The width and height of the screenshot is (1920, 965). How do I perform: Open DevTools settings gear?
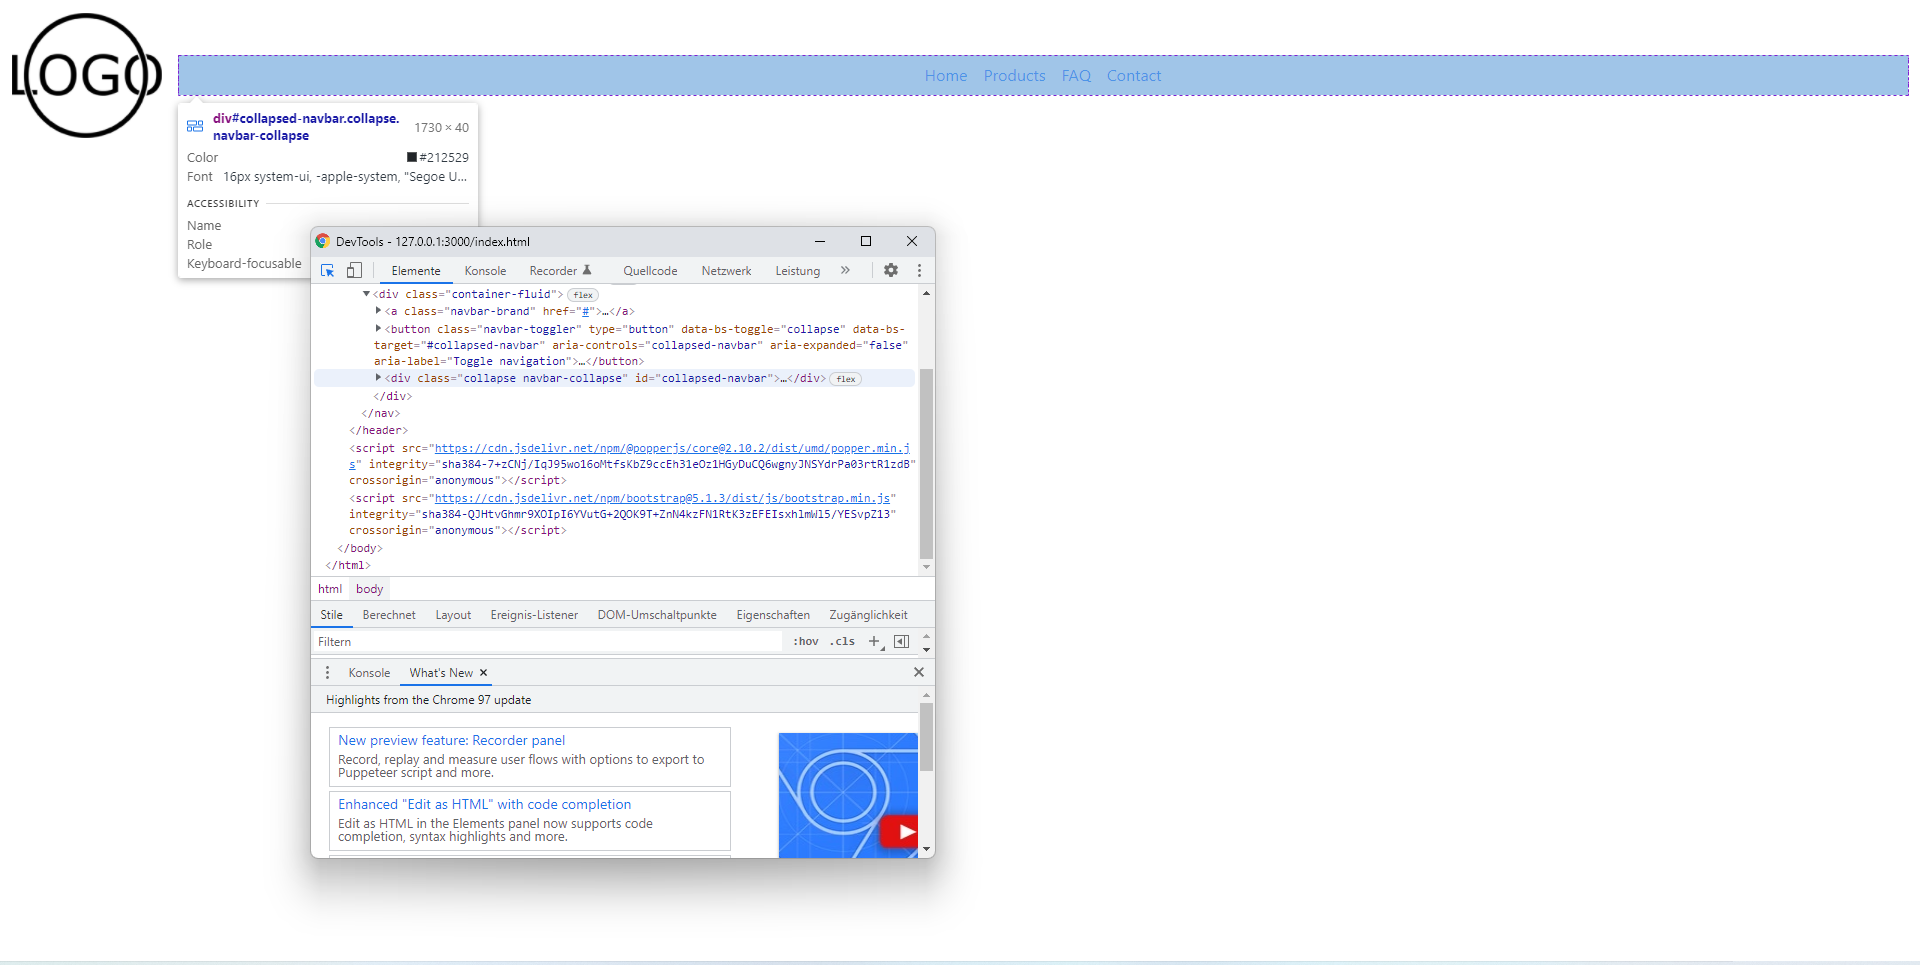891,270
